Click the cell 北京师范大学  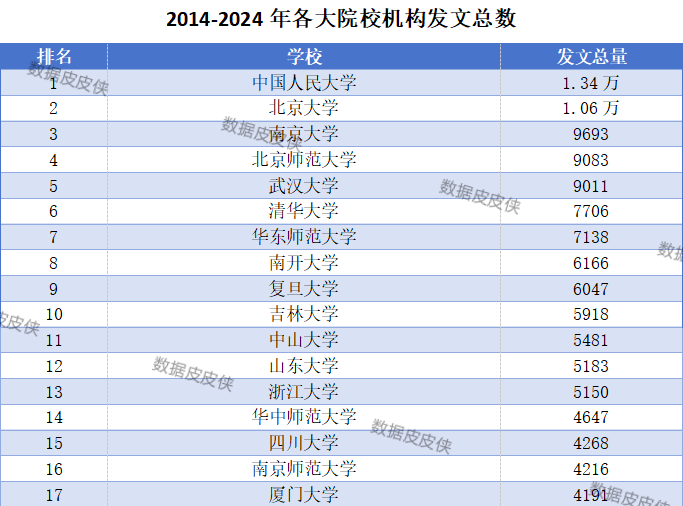[304, 159]
